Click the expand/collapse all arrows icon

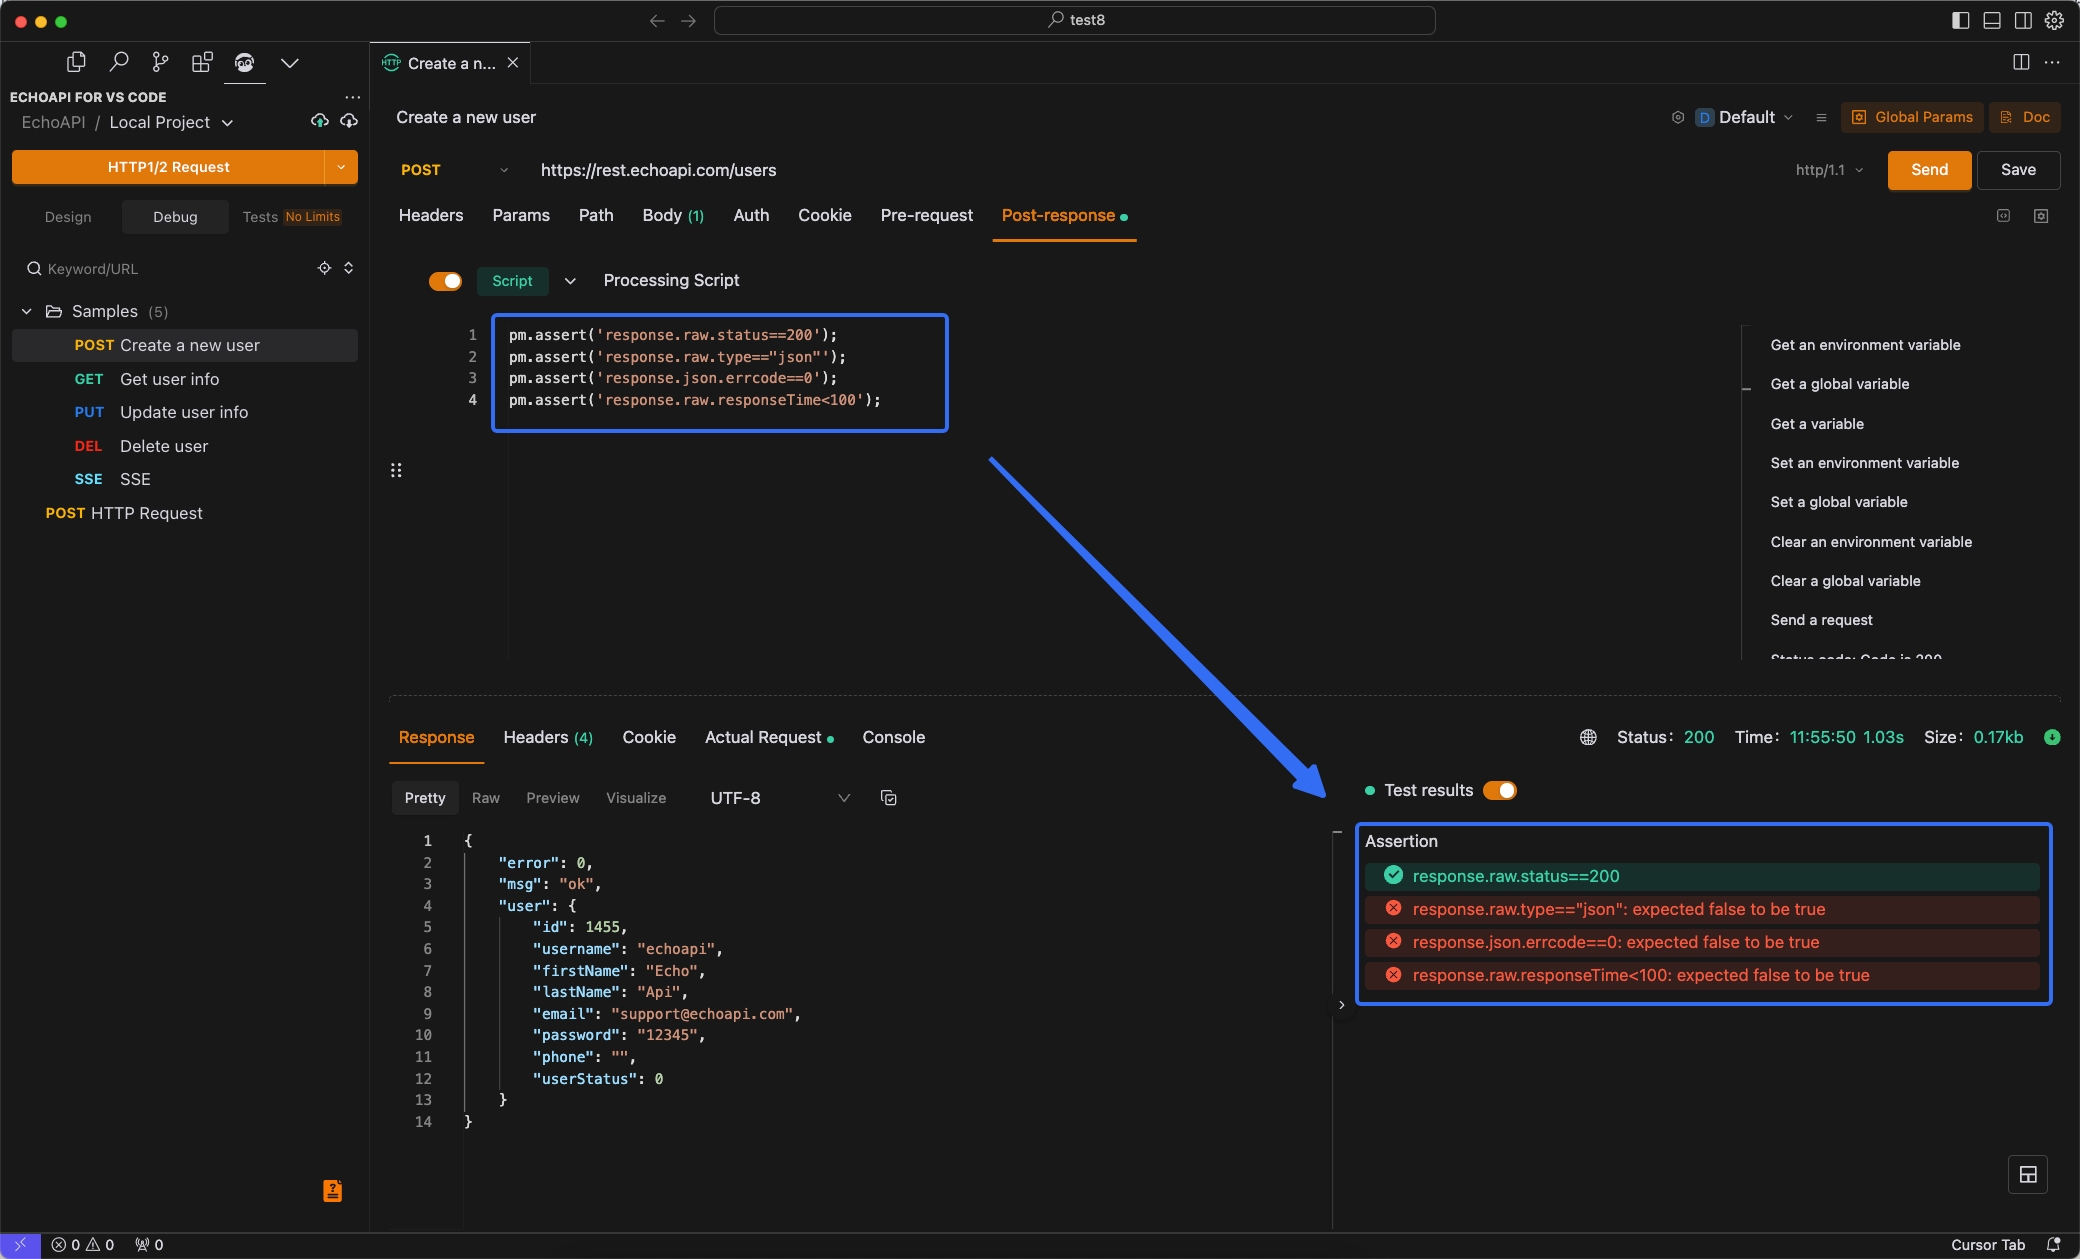(349, 268)
